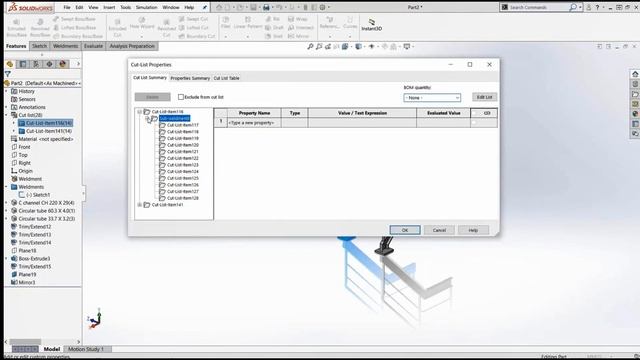Expand the C channel CH 220 X 20(4) feature
The width and height of the screenshot is (640, 360).
coord(7,202)
